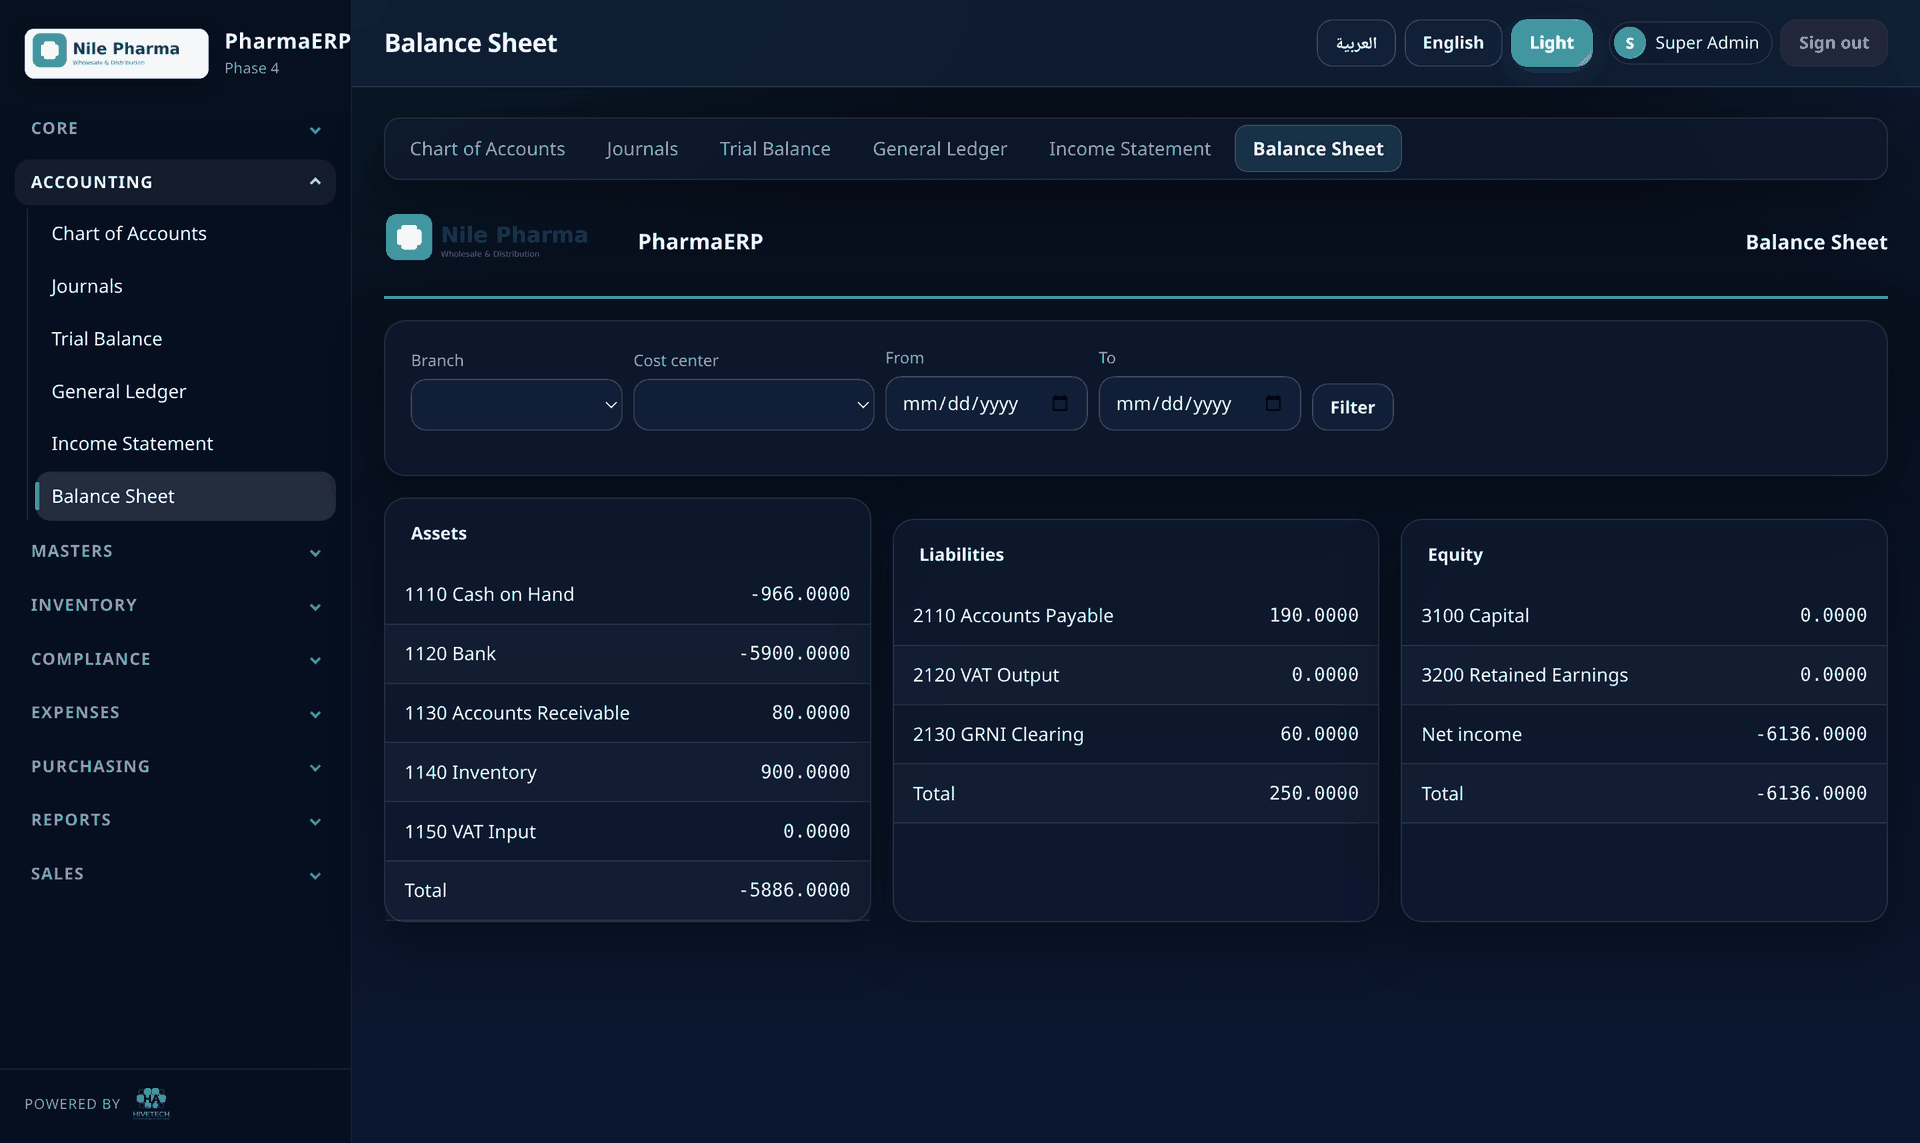Viewport: 1920px width, 1143px height.
Task: Collapse the Accounting sidebar section
Action: coord(175,182)
